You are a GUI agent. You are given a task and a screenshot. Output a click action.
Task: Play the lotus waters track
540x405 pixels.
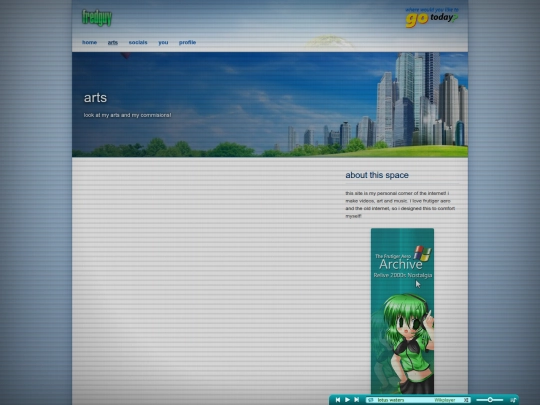pos(347,400)
